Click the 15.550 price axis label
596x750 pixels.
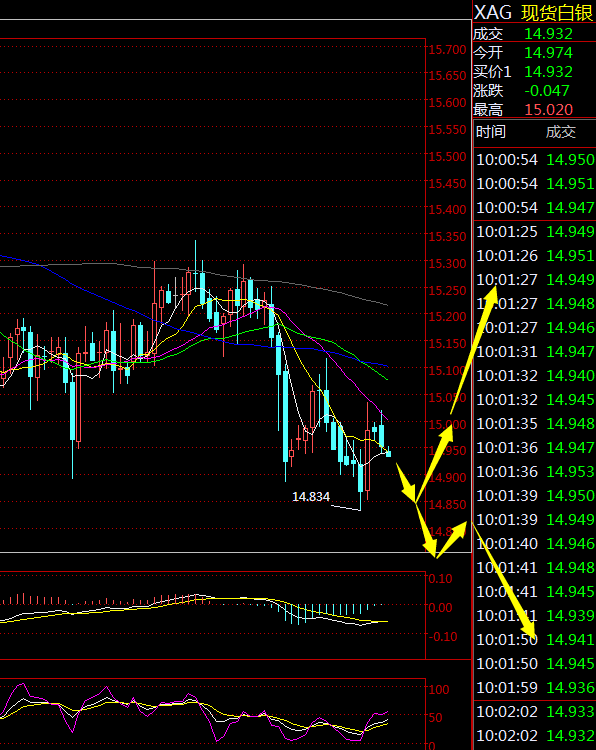(447, 130)
